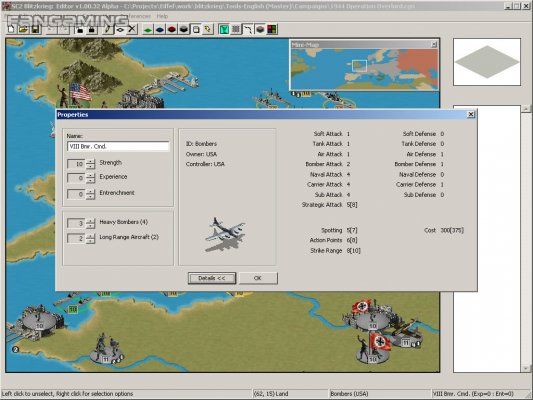This screenshot has height=400, width=533.
Task: Click the Save floppy disk icon
Action: point(35,29)
